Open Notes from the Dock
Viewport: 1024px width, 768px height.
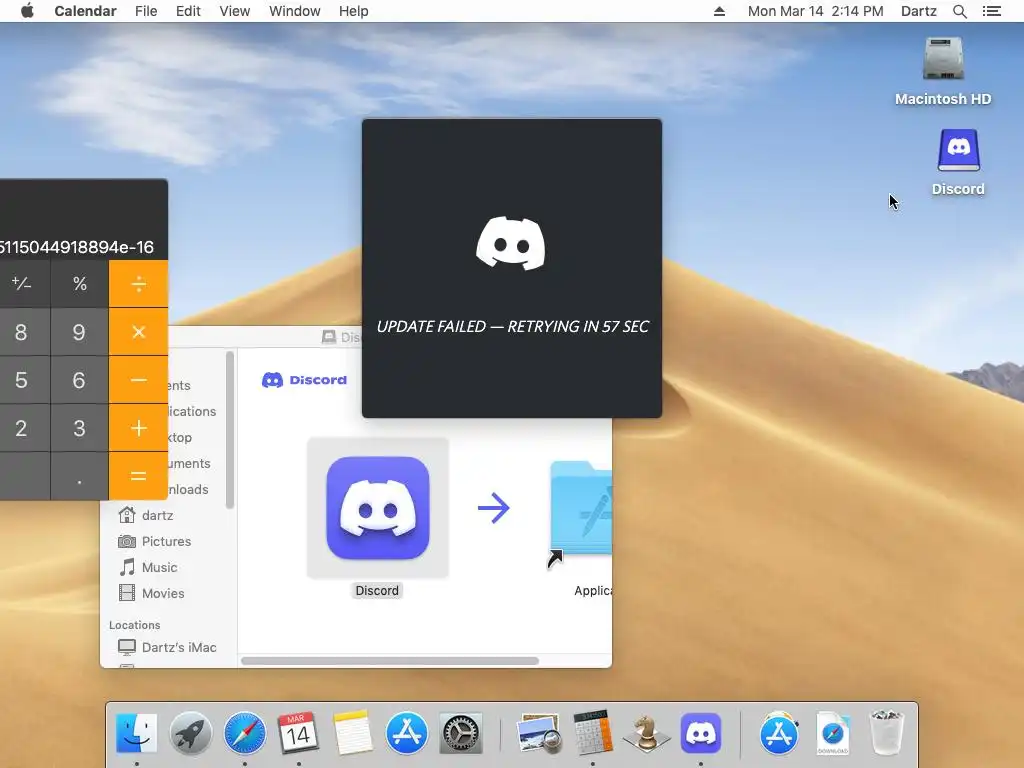(353, 733)
